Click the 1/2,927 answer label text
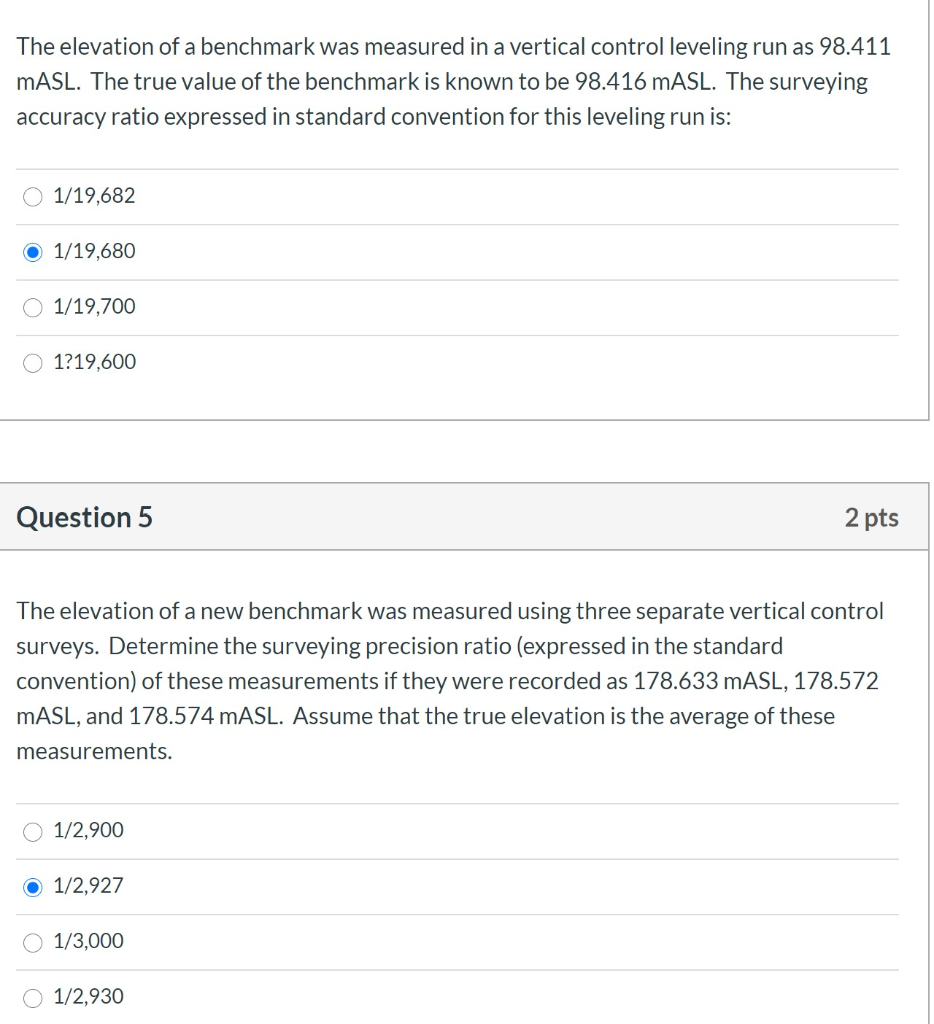 89,885
